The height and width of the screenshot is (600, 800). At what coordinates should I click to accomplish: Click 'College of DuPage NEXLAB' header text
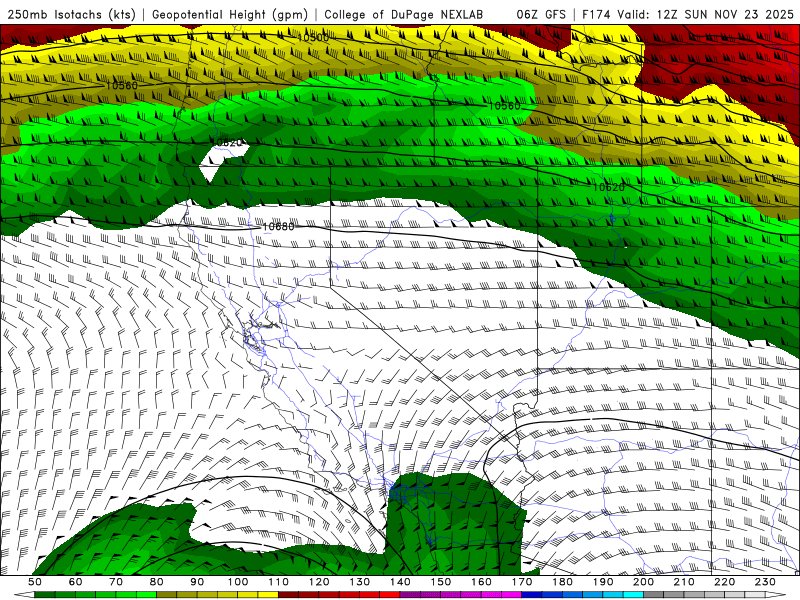click(404, 15)
